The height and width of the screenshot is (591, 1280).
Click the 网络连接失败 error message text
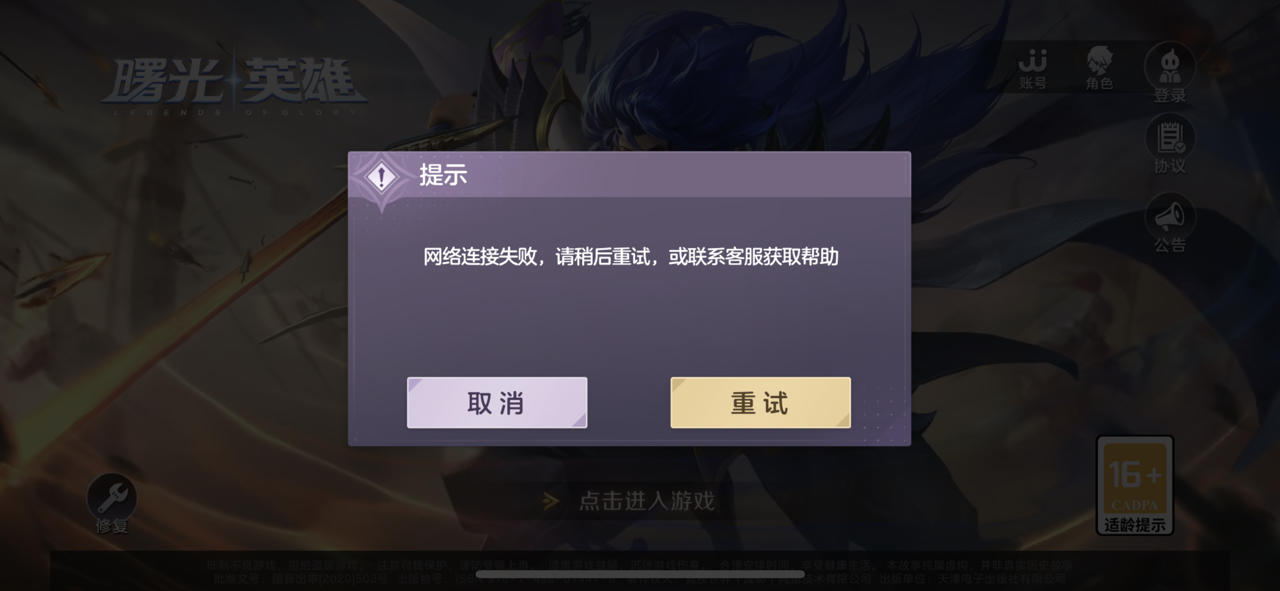click(x=630, y=257)
